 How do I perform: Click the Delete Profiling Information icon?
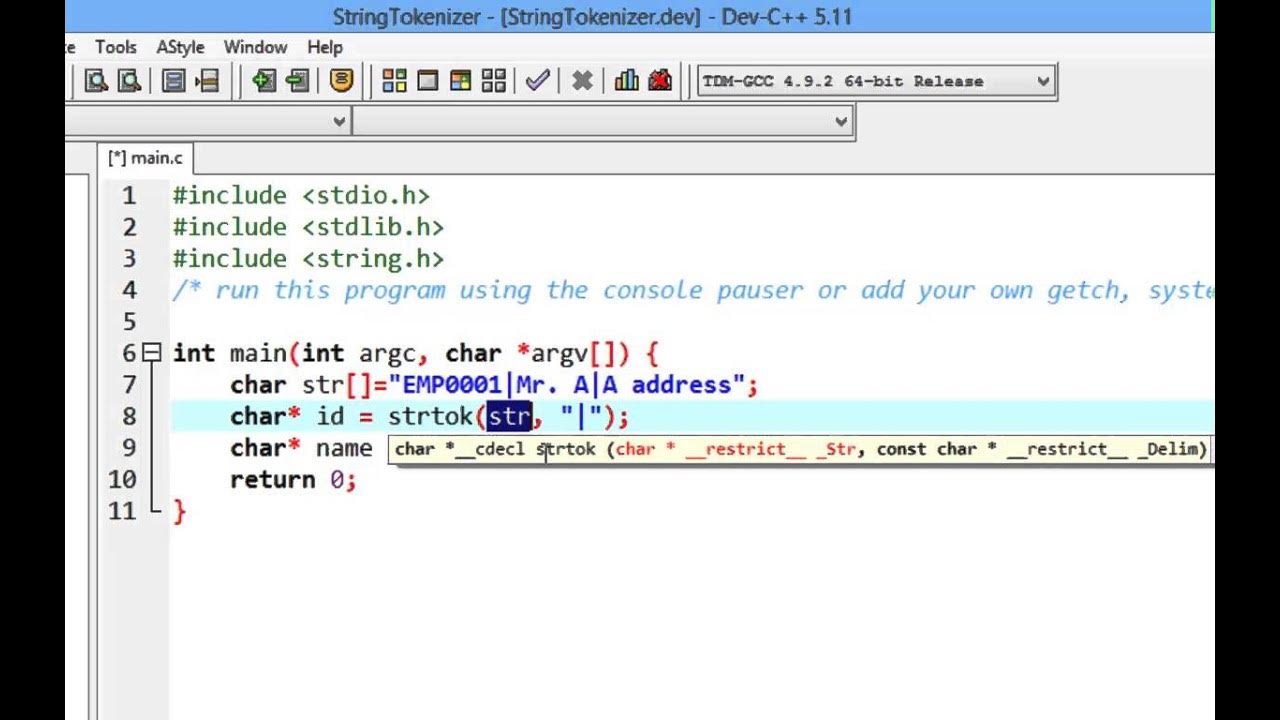click(x=660, y=81)
